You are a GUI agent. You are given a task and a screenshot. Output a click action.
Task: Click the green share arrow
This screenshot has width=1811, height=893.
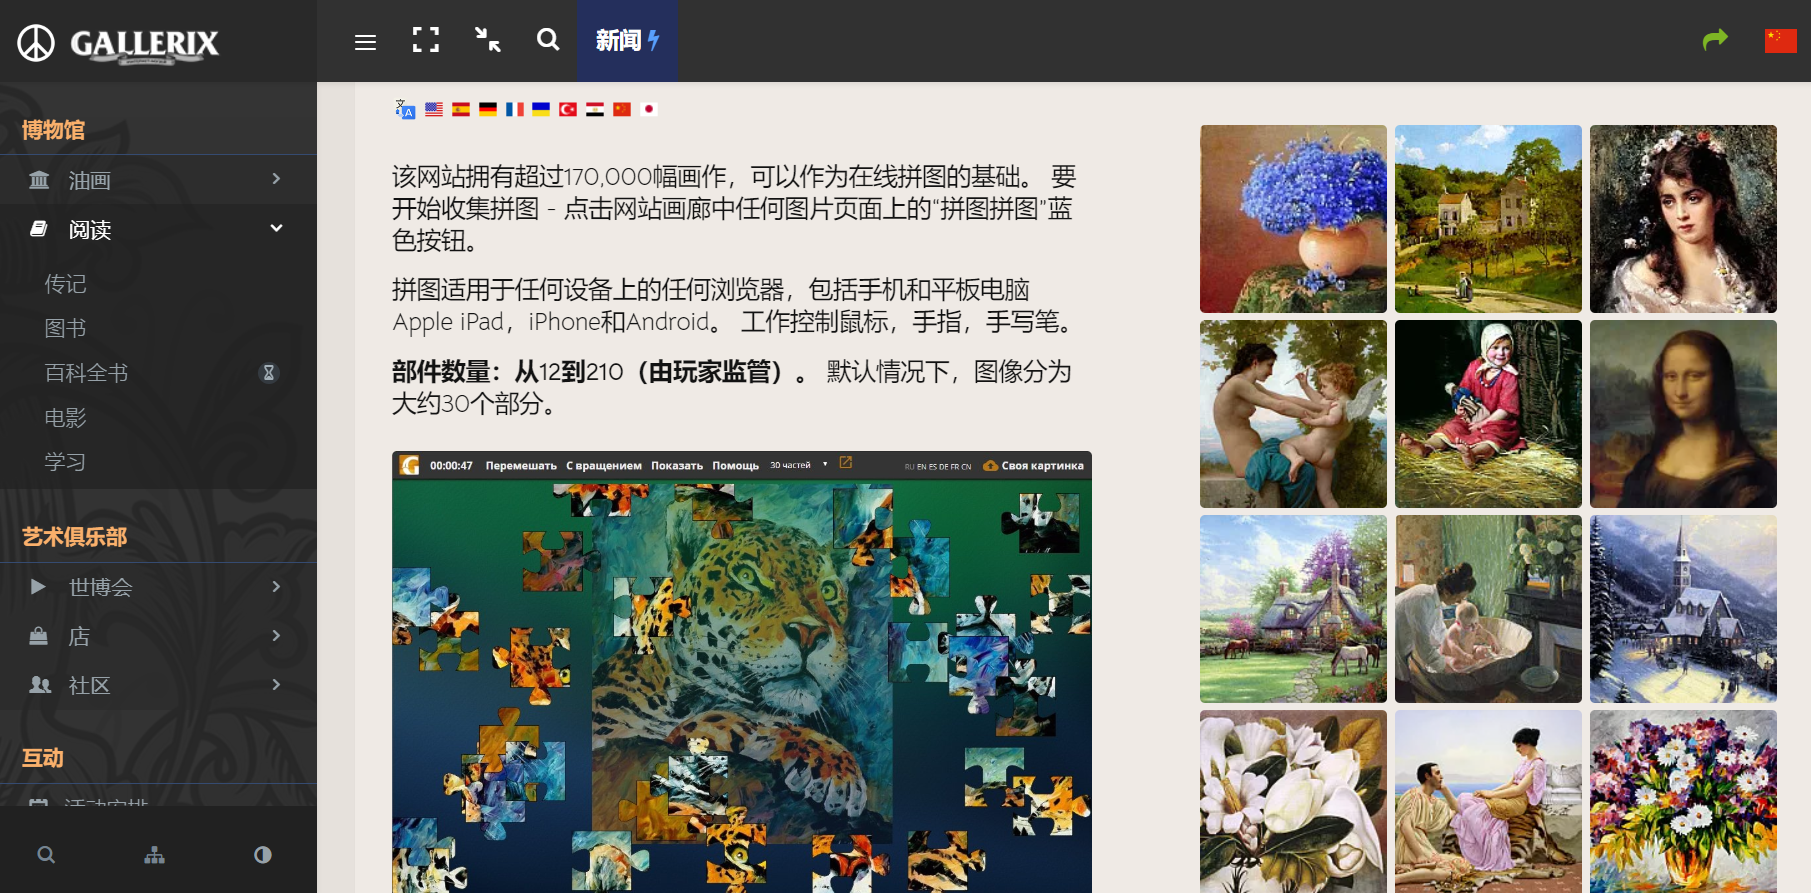click(x=1715, y=40)
